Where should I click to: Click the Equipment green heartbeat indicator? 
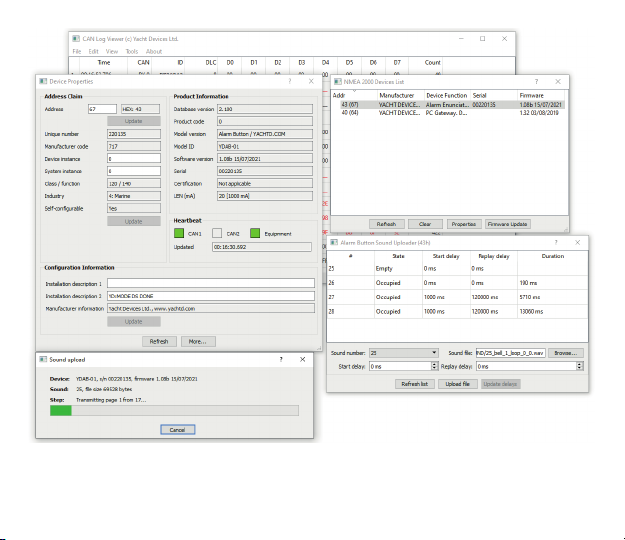[x=255, y=233]
